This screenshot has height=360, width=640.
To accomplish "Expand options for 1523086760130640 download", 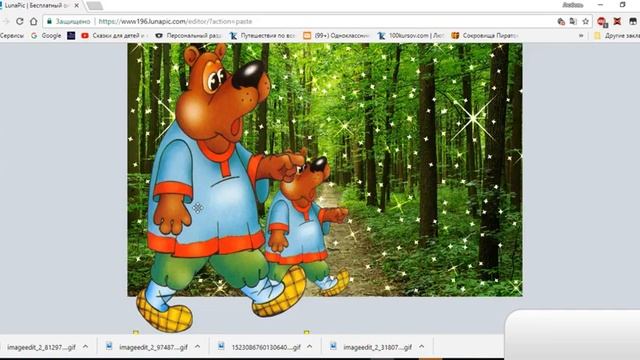I will [x=310, y=347].
